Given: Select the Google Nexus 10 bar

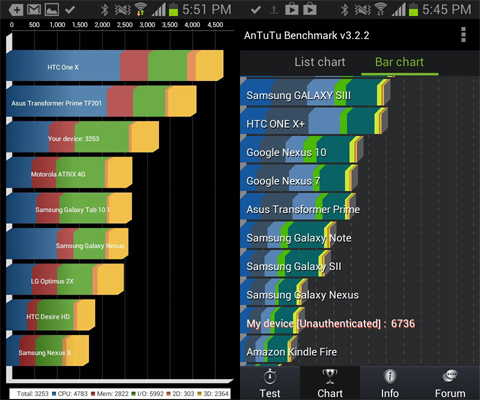Looking at the screenshot, I should click(x=302, y=150).
